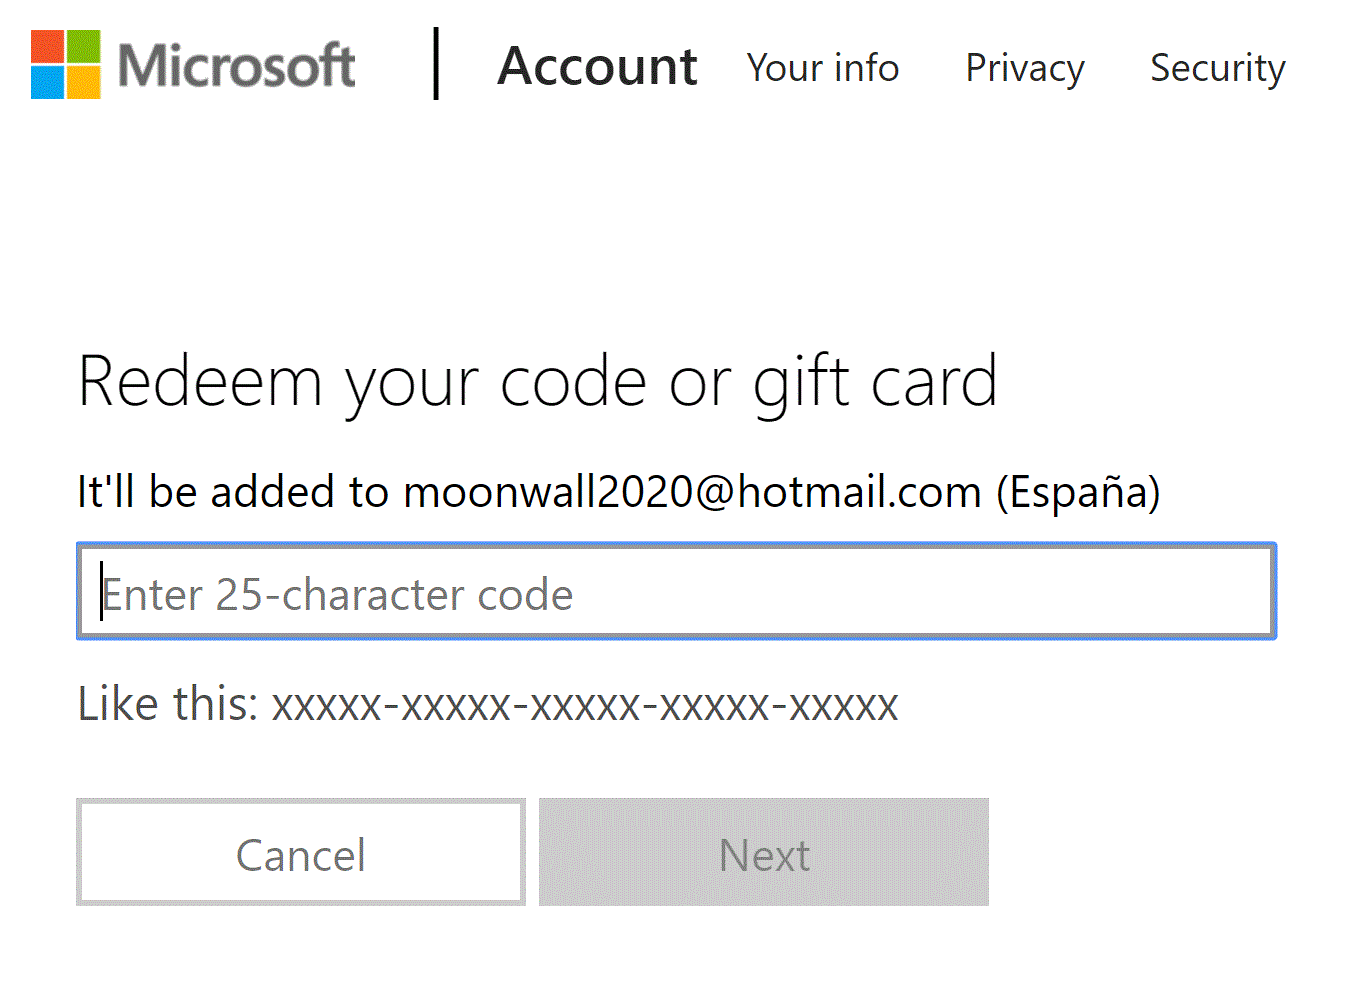Click the blue square in the logo

click(x=47, y=83)
